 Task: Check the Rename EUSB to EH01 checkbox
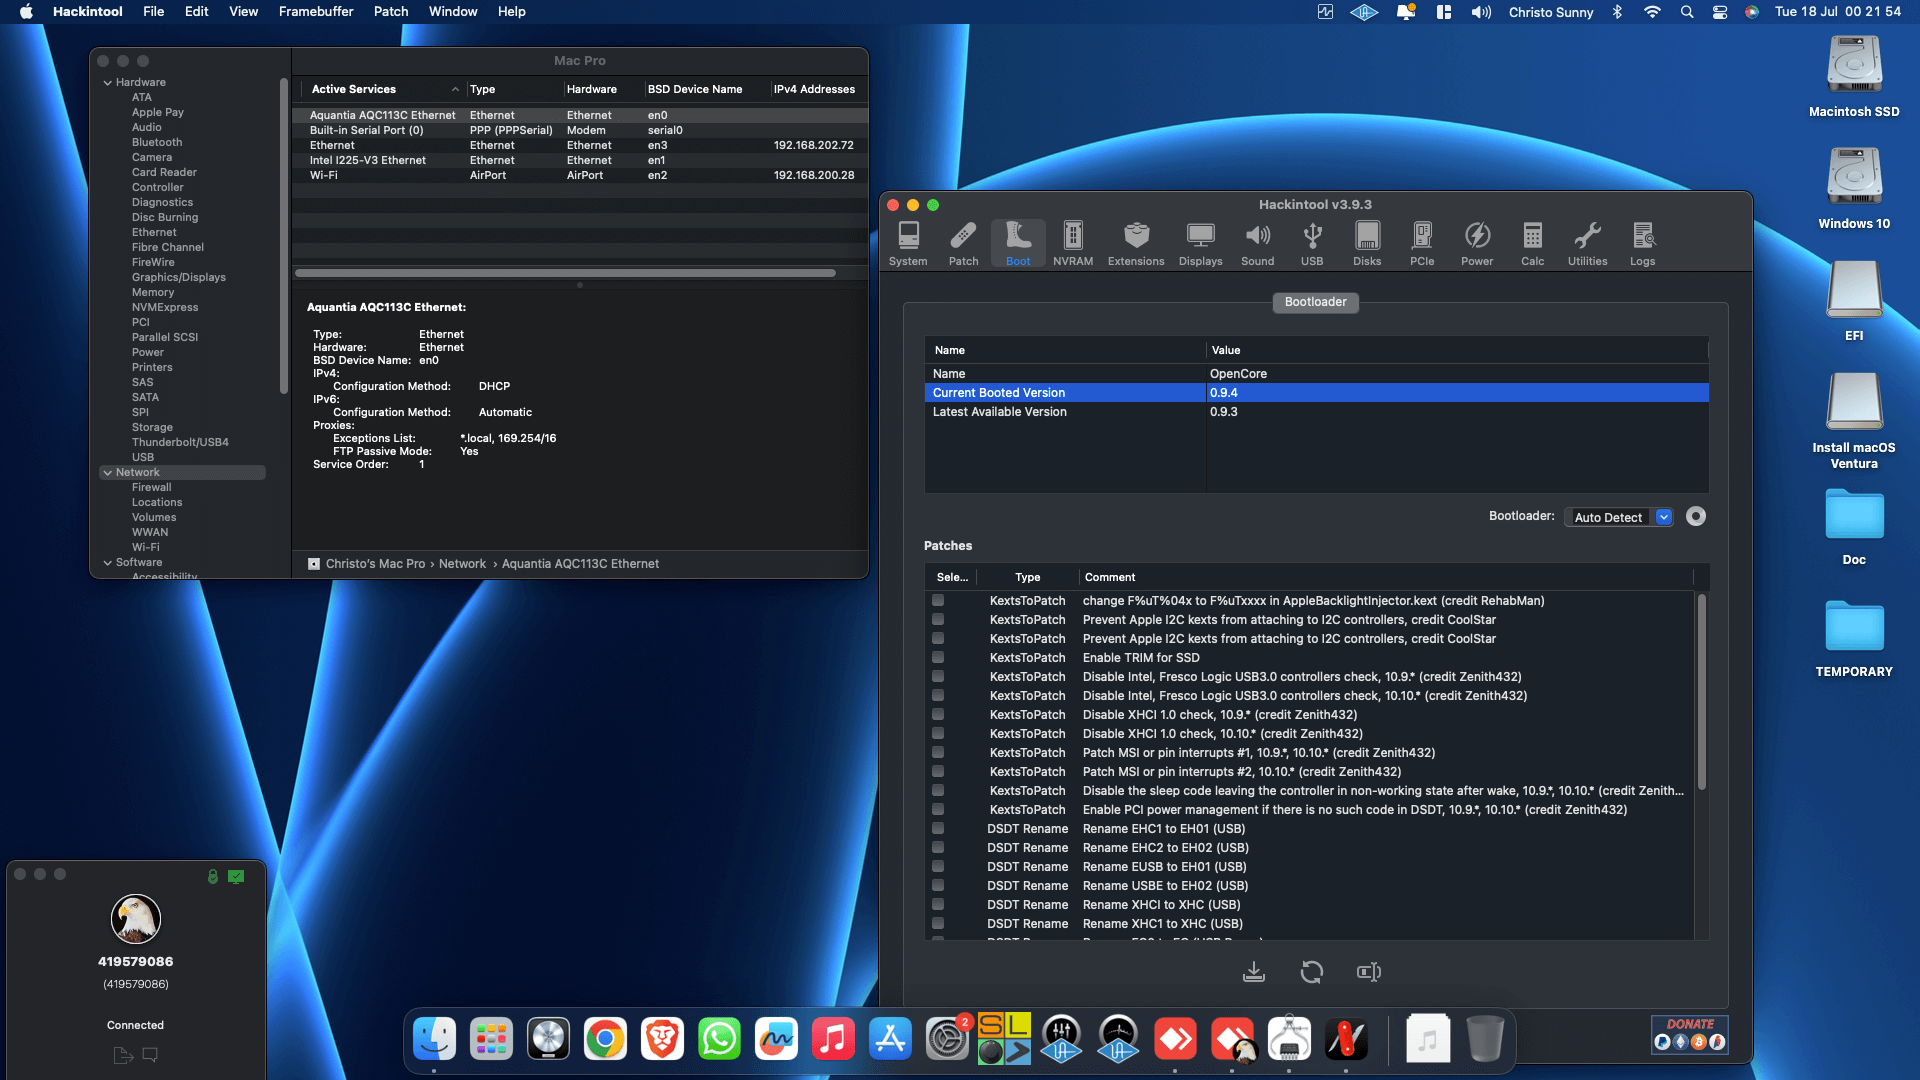coord(938,867)
